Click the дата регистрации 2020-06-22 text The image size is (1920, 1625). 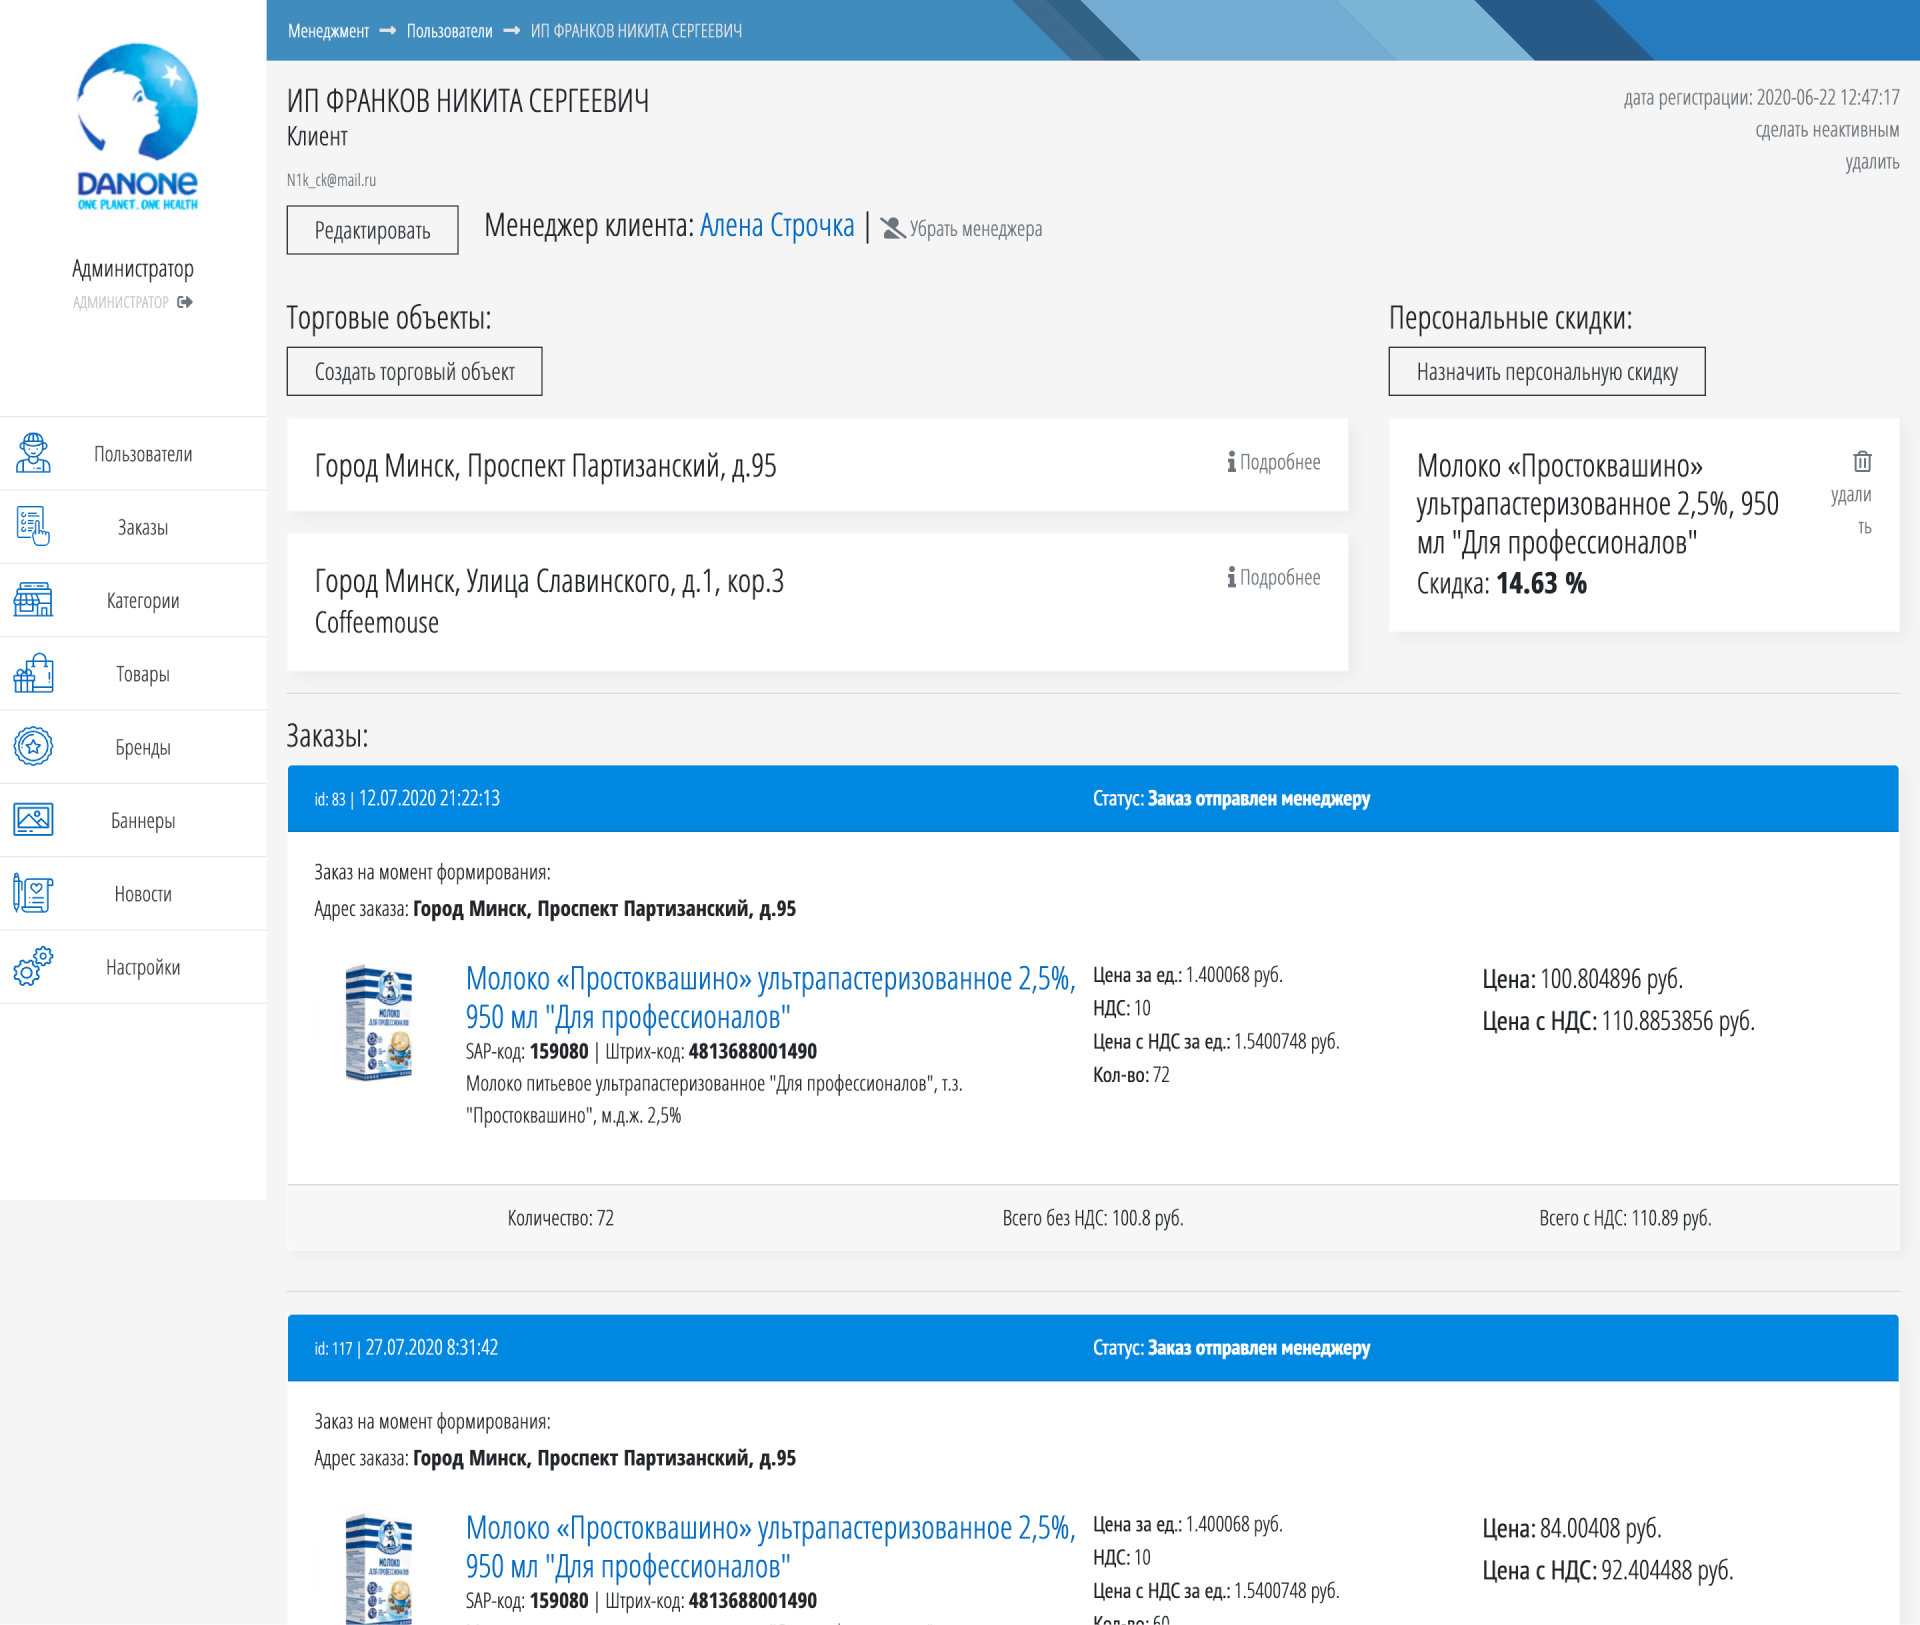pos(1762,97)
